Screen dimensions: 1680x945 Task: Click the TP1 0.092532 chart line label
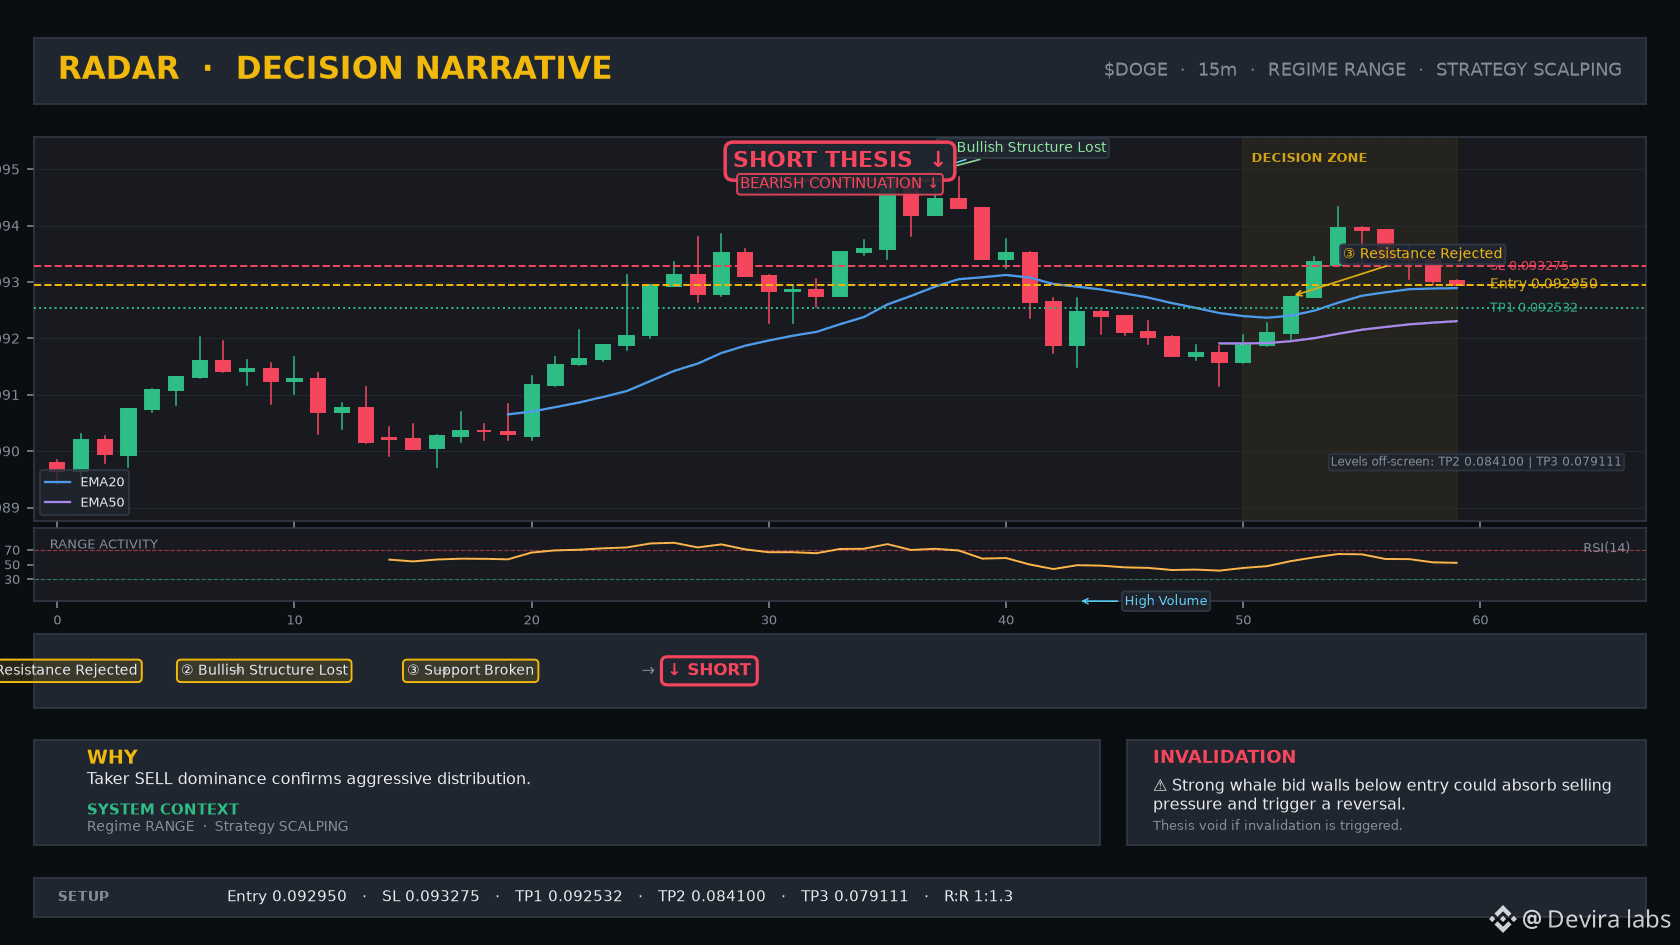pyautogui.click(x=1533, y=308)
